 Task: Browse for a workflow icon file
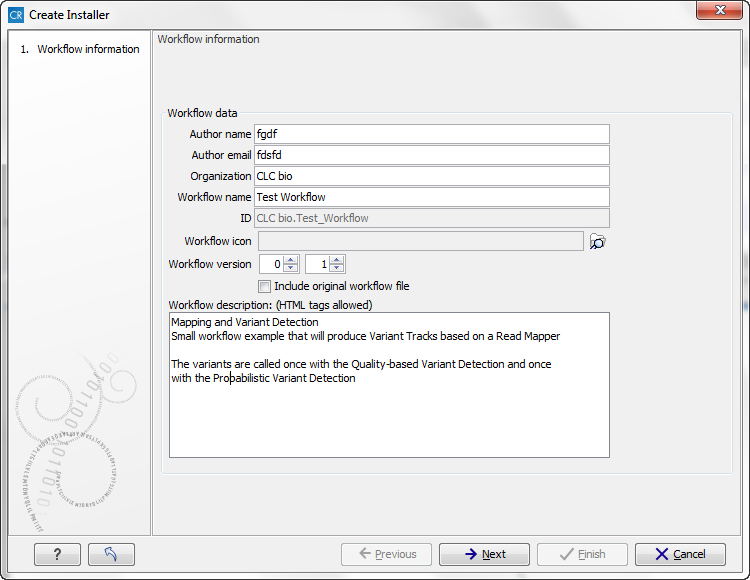click(x=597, y=241)
